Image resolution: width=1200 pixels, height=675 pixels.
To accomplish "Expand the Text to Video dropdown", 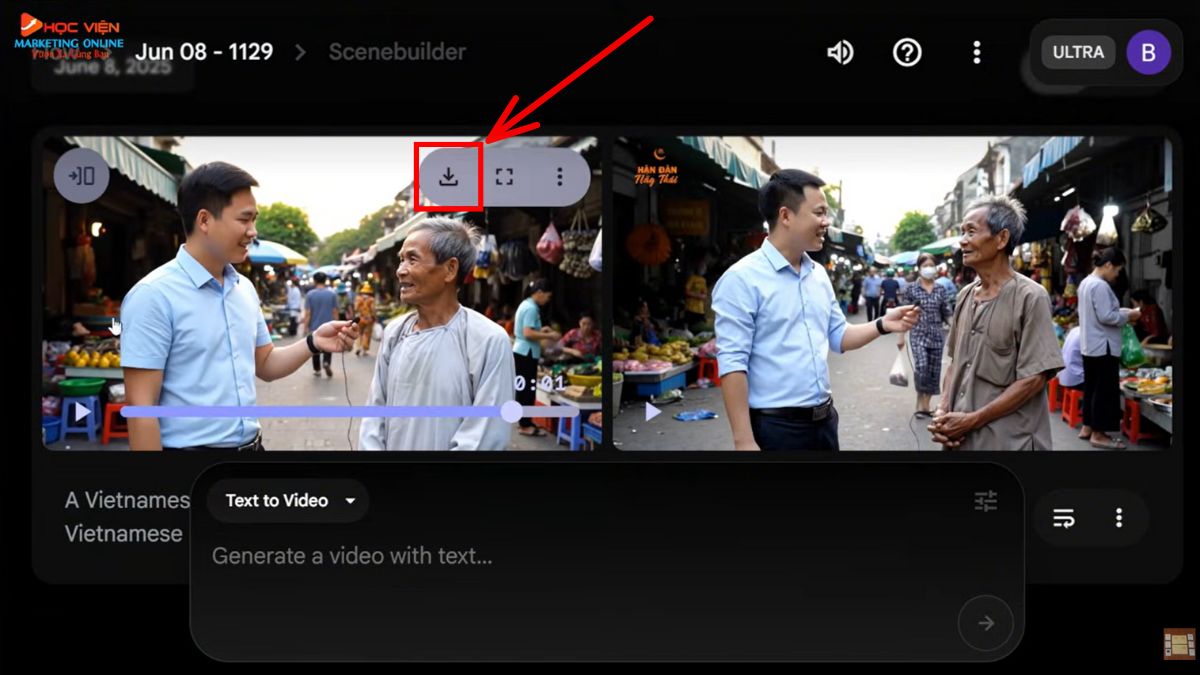I will coord(289,501).
